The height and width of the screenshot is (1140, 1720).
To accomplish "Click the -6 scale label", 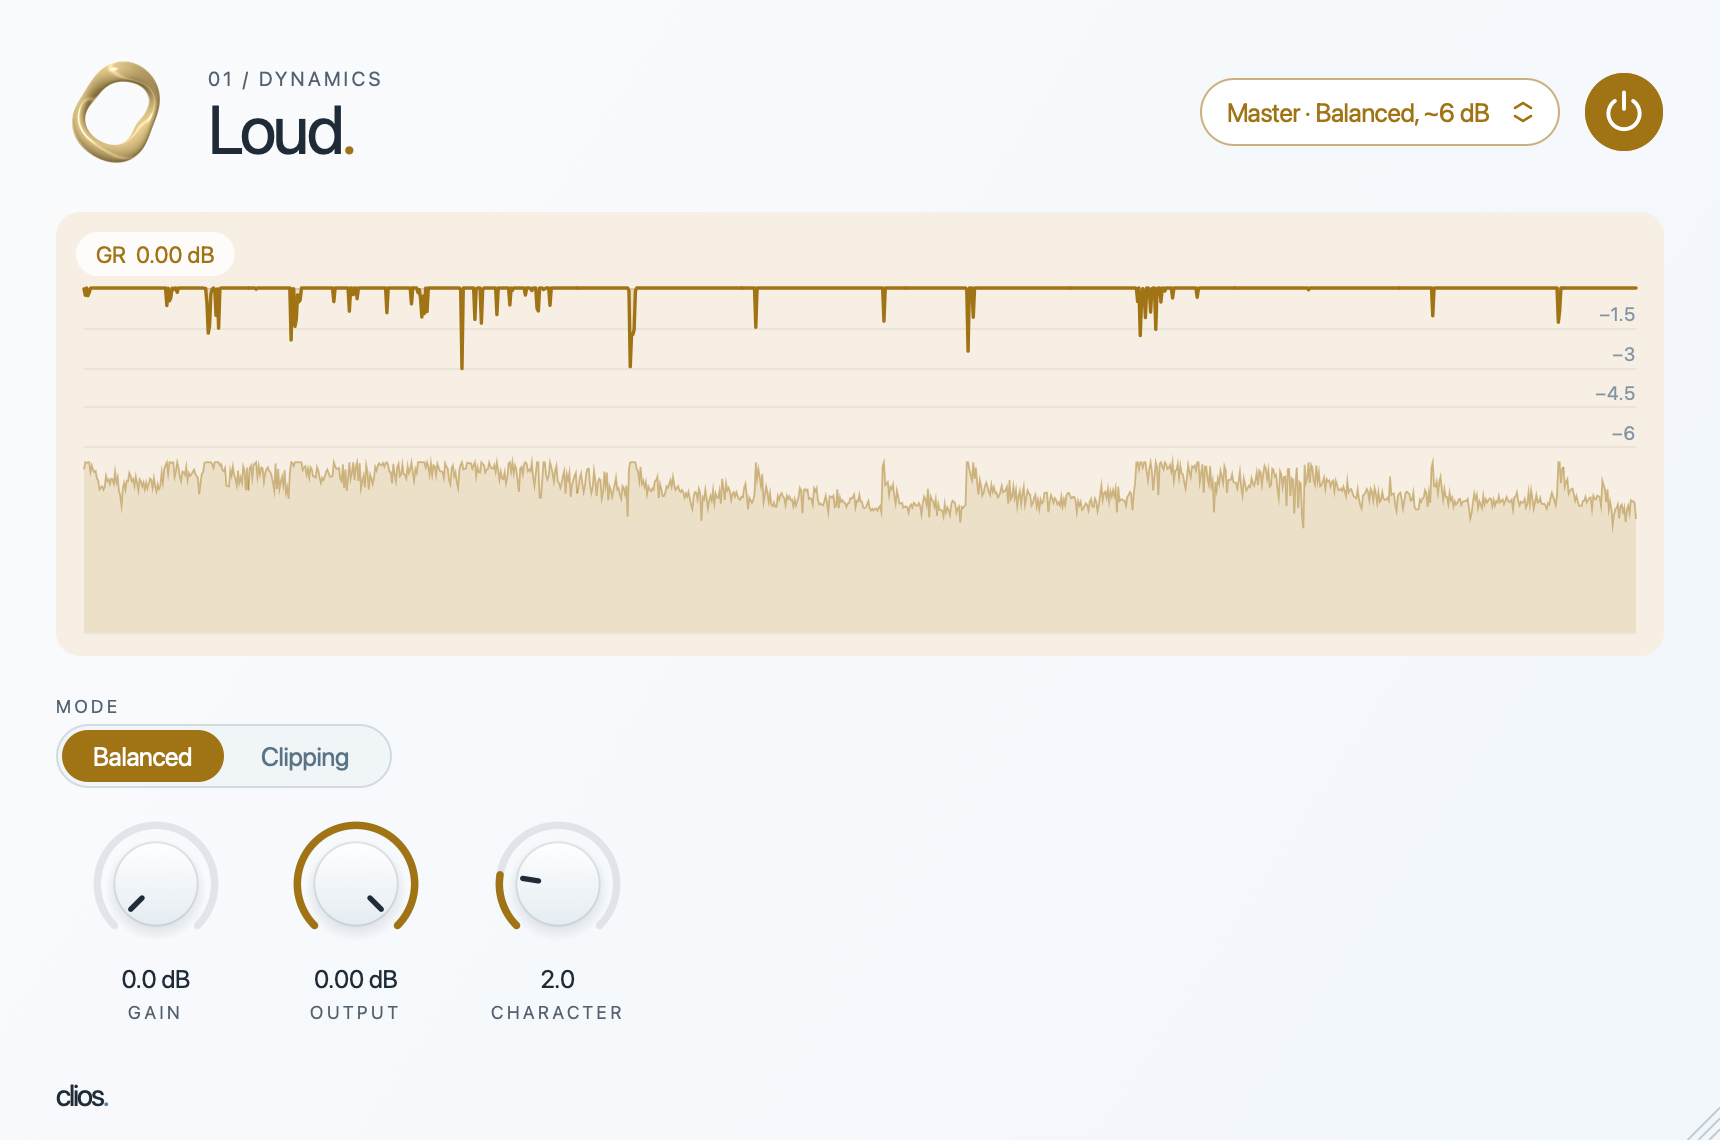I will pyautogui.click(x=1623, y=433).
